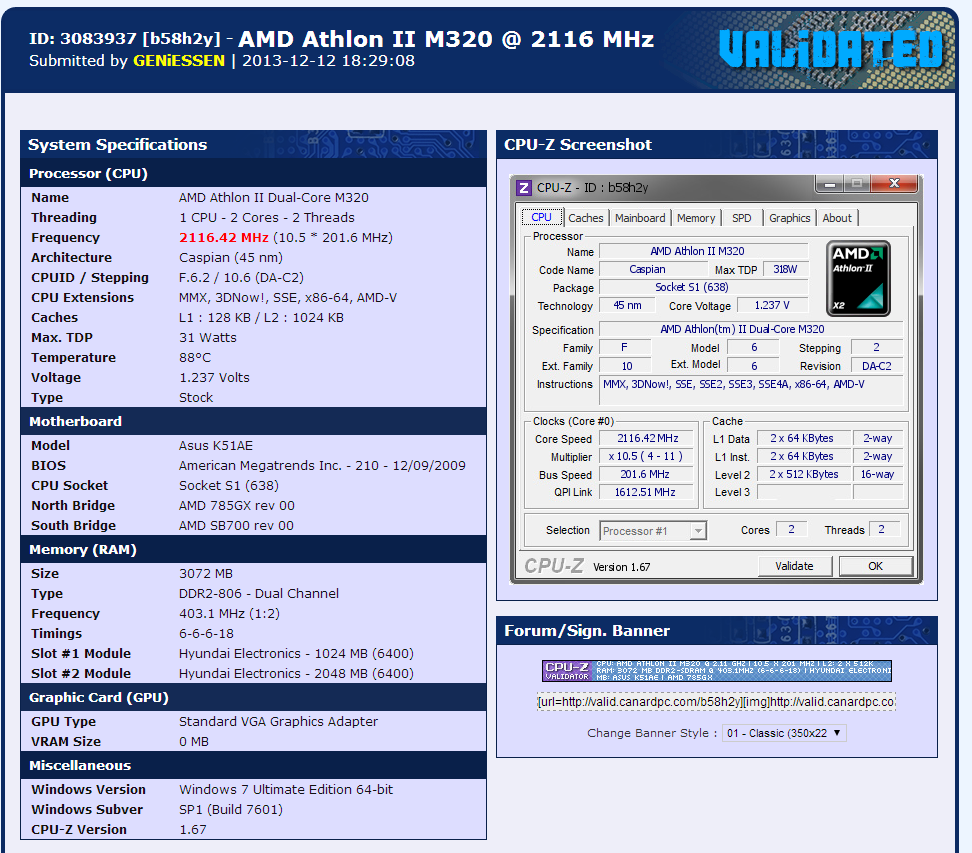The height and width of the screenshot is (853, 972).
Task: Close the CPU-Z screenshot window
Action: click(894, 183)
